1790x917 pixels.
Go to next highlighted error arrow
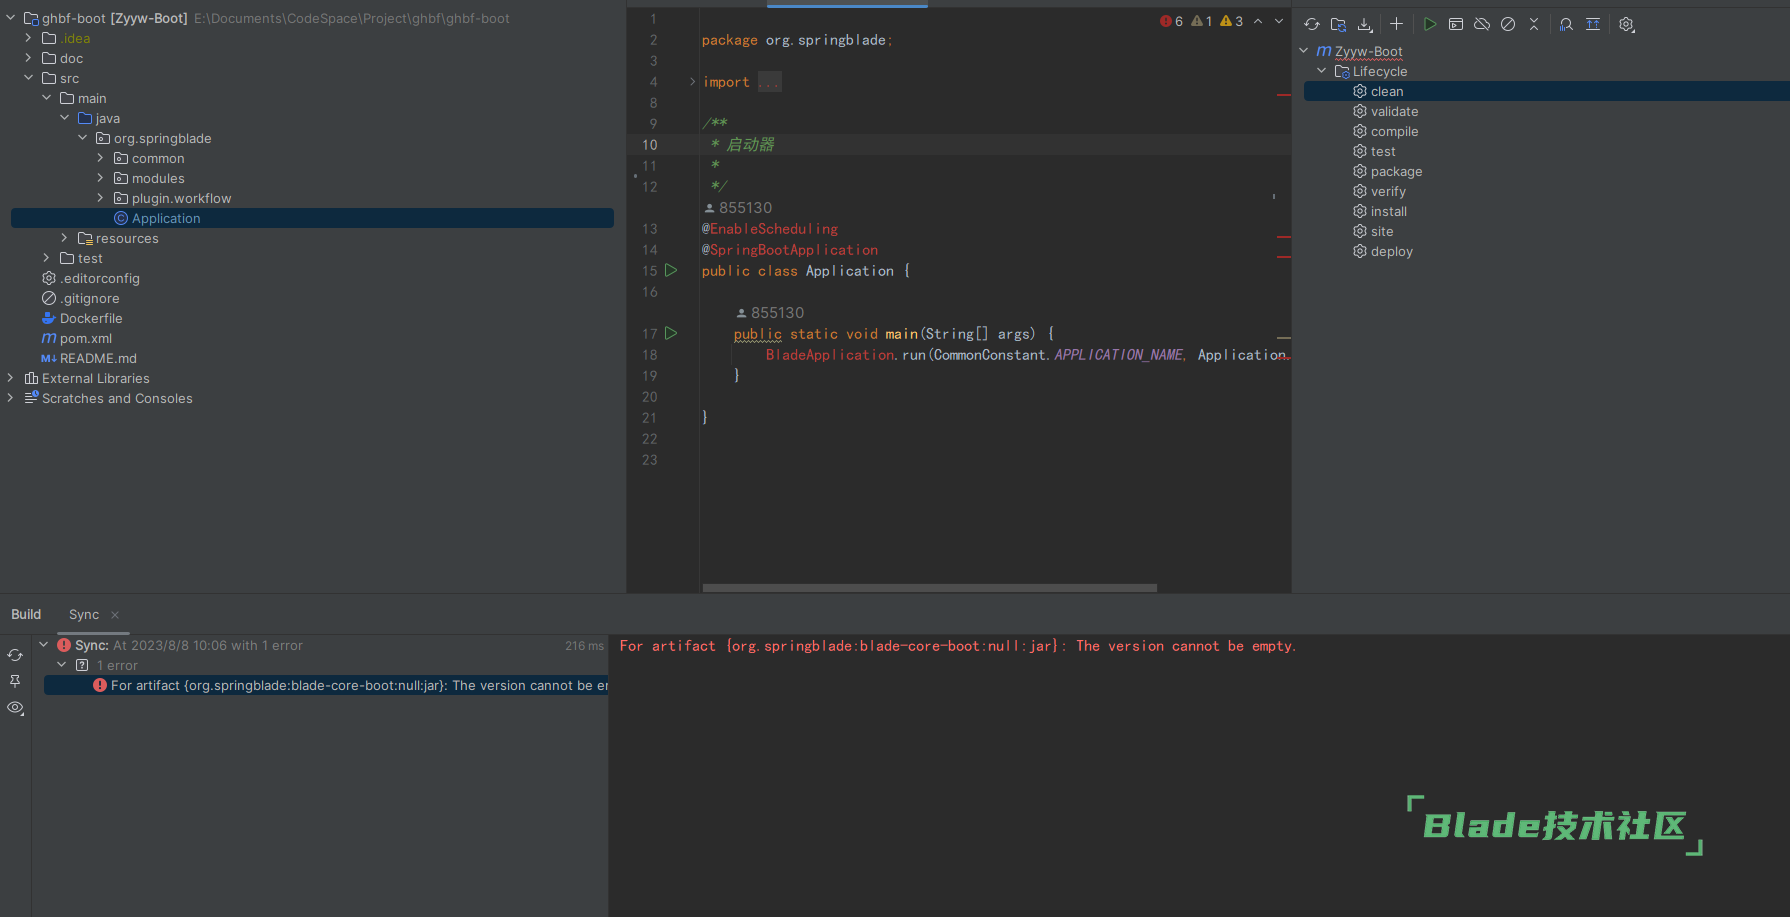coord(1279,21)
